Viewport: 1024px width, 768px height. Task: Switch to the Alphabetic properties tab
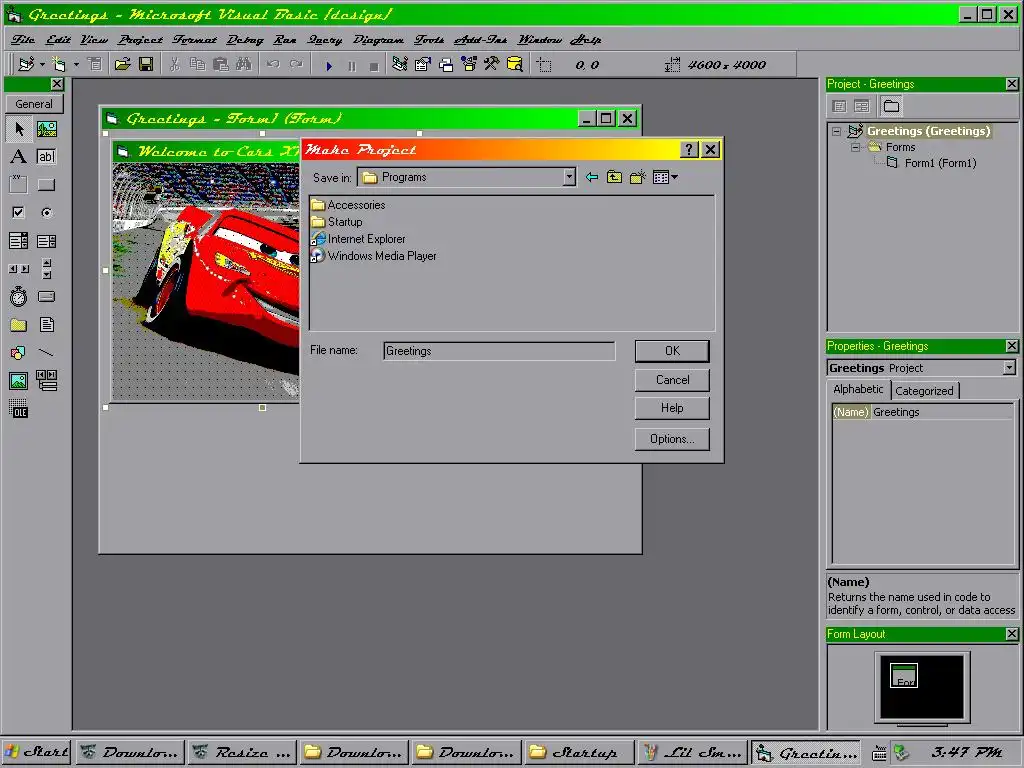[x=858, y=389]
